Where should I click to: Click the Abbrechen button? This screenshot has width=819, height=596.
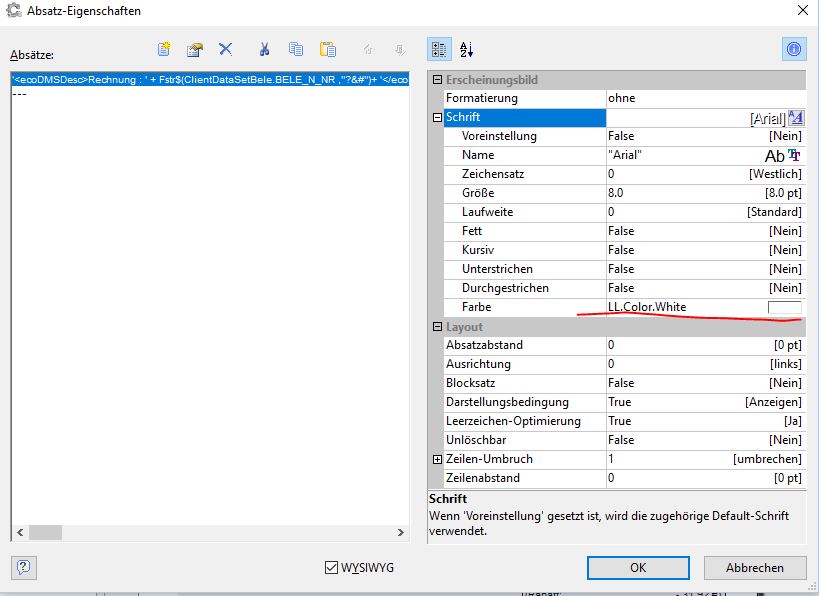pos(755,567)
